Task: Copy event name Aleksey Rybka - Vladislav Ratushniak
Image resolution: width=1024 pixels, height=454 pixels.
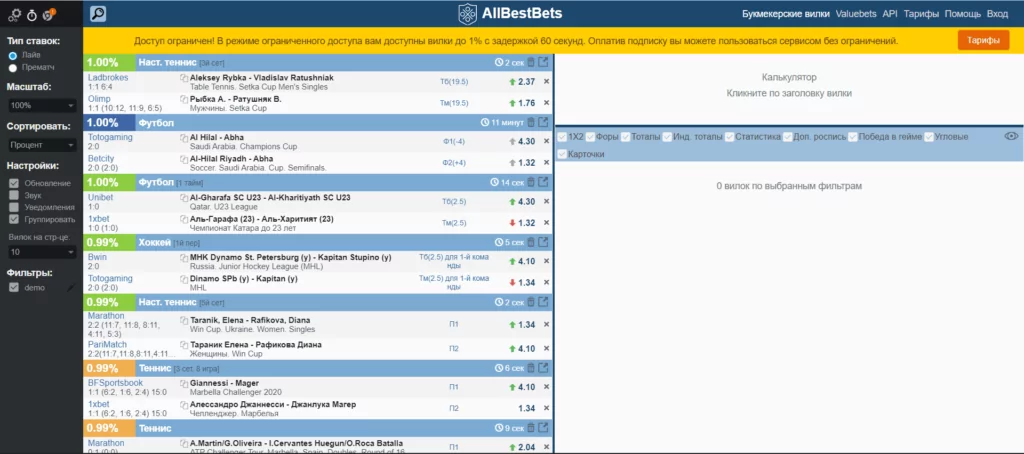Action: [x=184, y=78]
